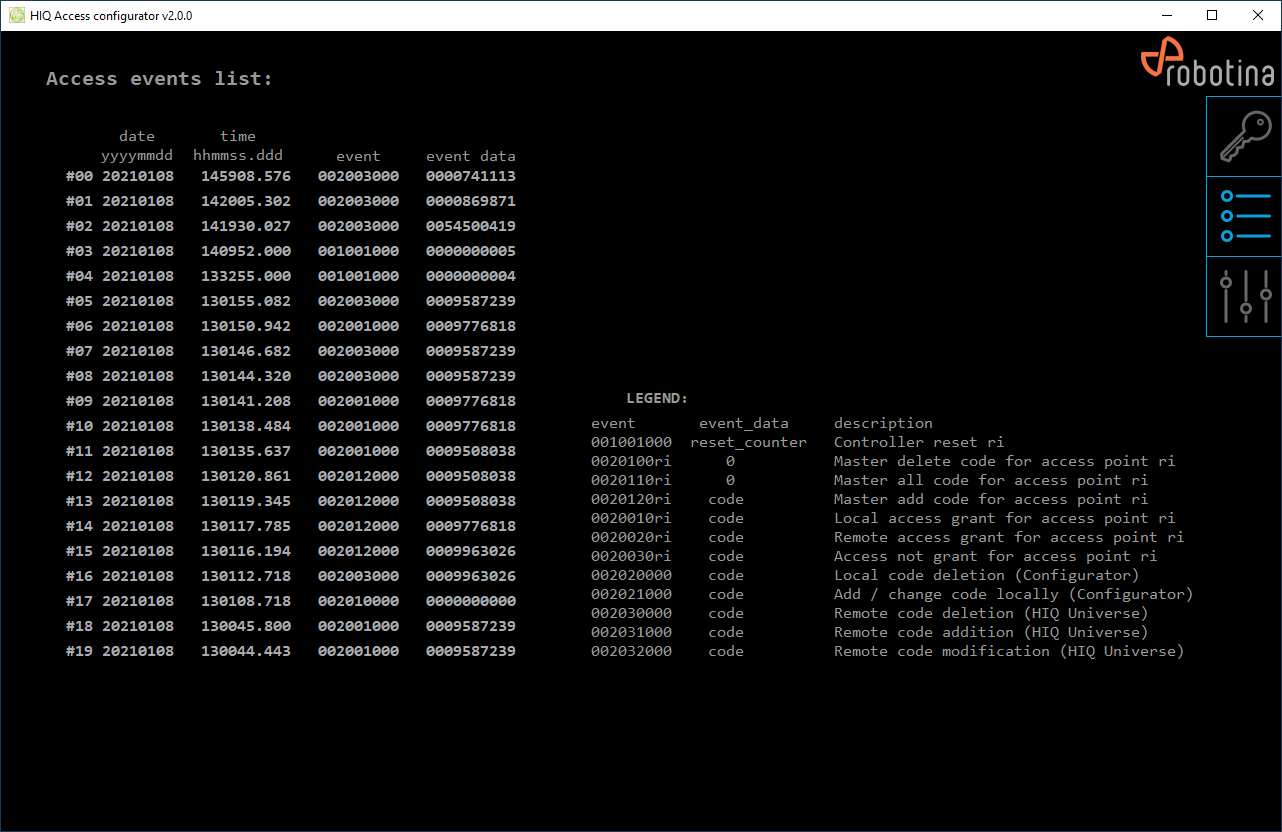This screenshot has height=832, width=1282.
Task: Maximize the configurator window
Action: tap(1212, 15)
